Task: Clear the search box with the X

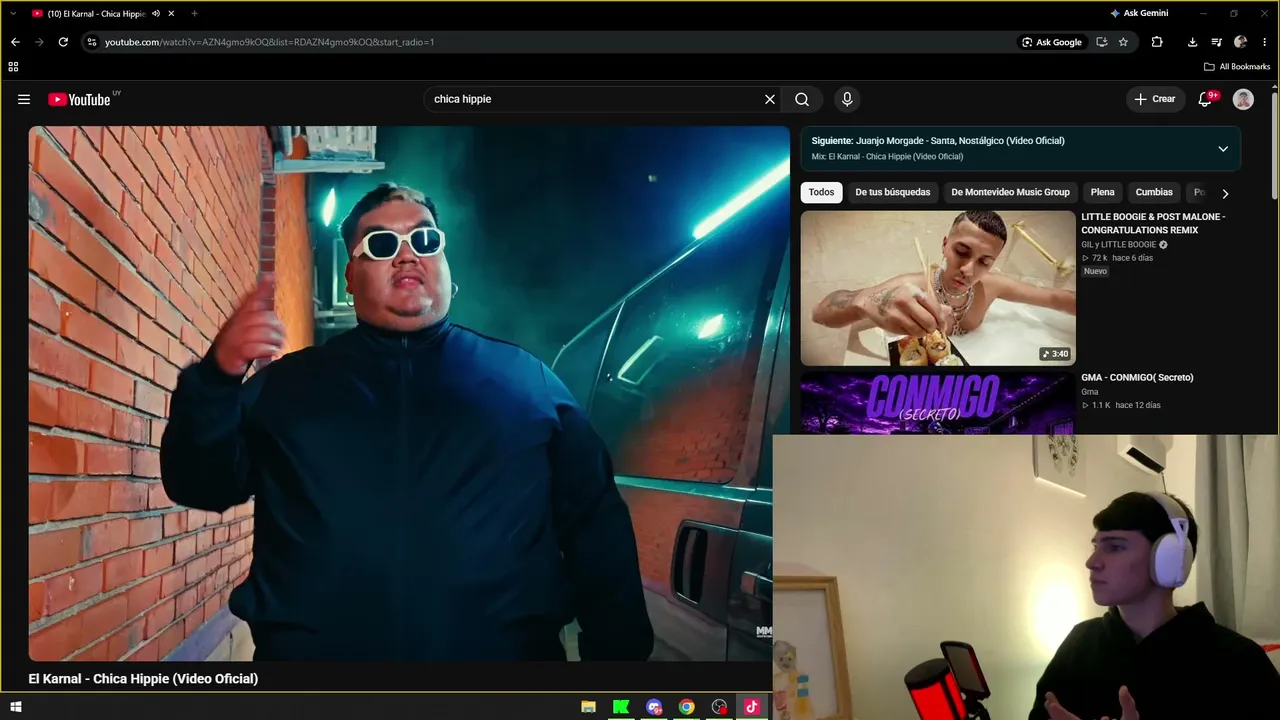Action: [770, 99]
